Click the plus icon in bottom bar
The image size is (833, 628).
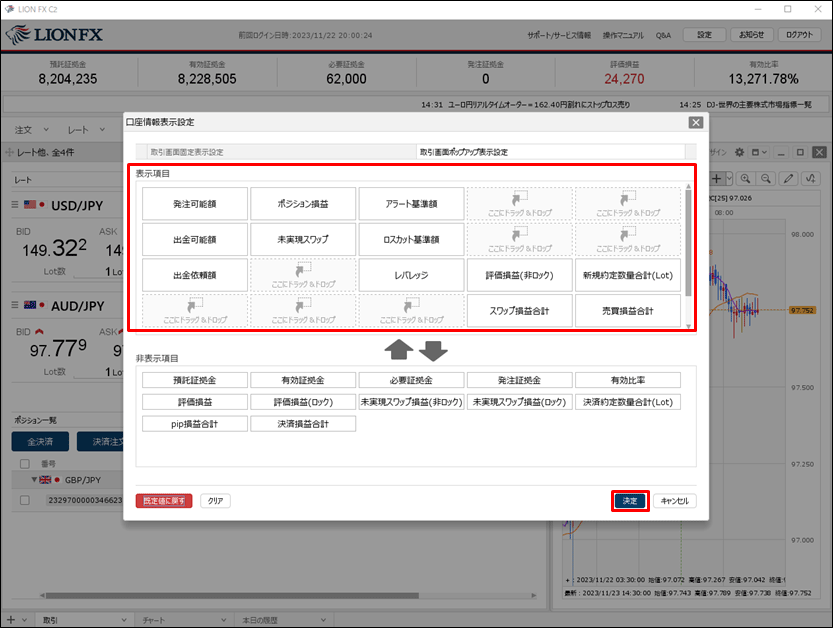[x=11, y=619]
